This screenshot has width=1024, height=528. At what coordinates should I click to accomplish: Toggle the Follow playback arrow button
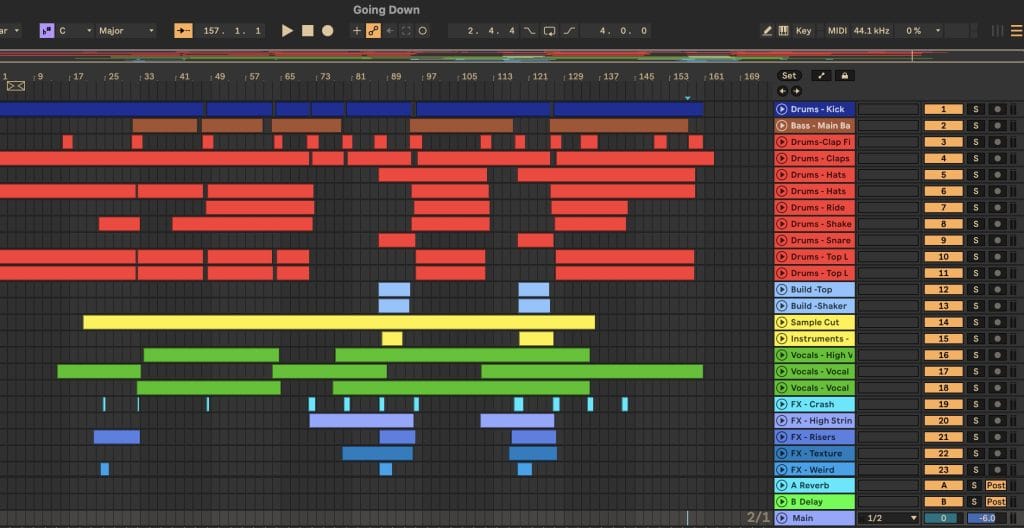(x=184, y=31)
